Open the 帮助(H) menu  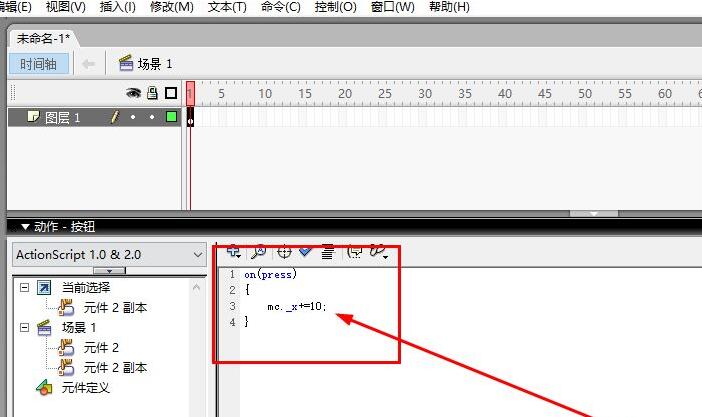449,7
